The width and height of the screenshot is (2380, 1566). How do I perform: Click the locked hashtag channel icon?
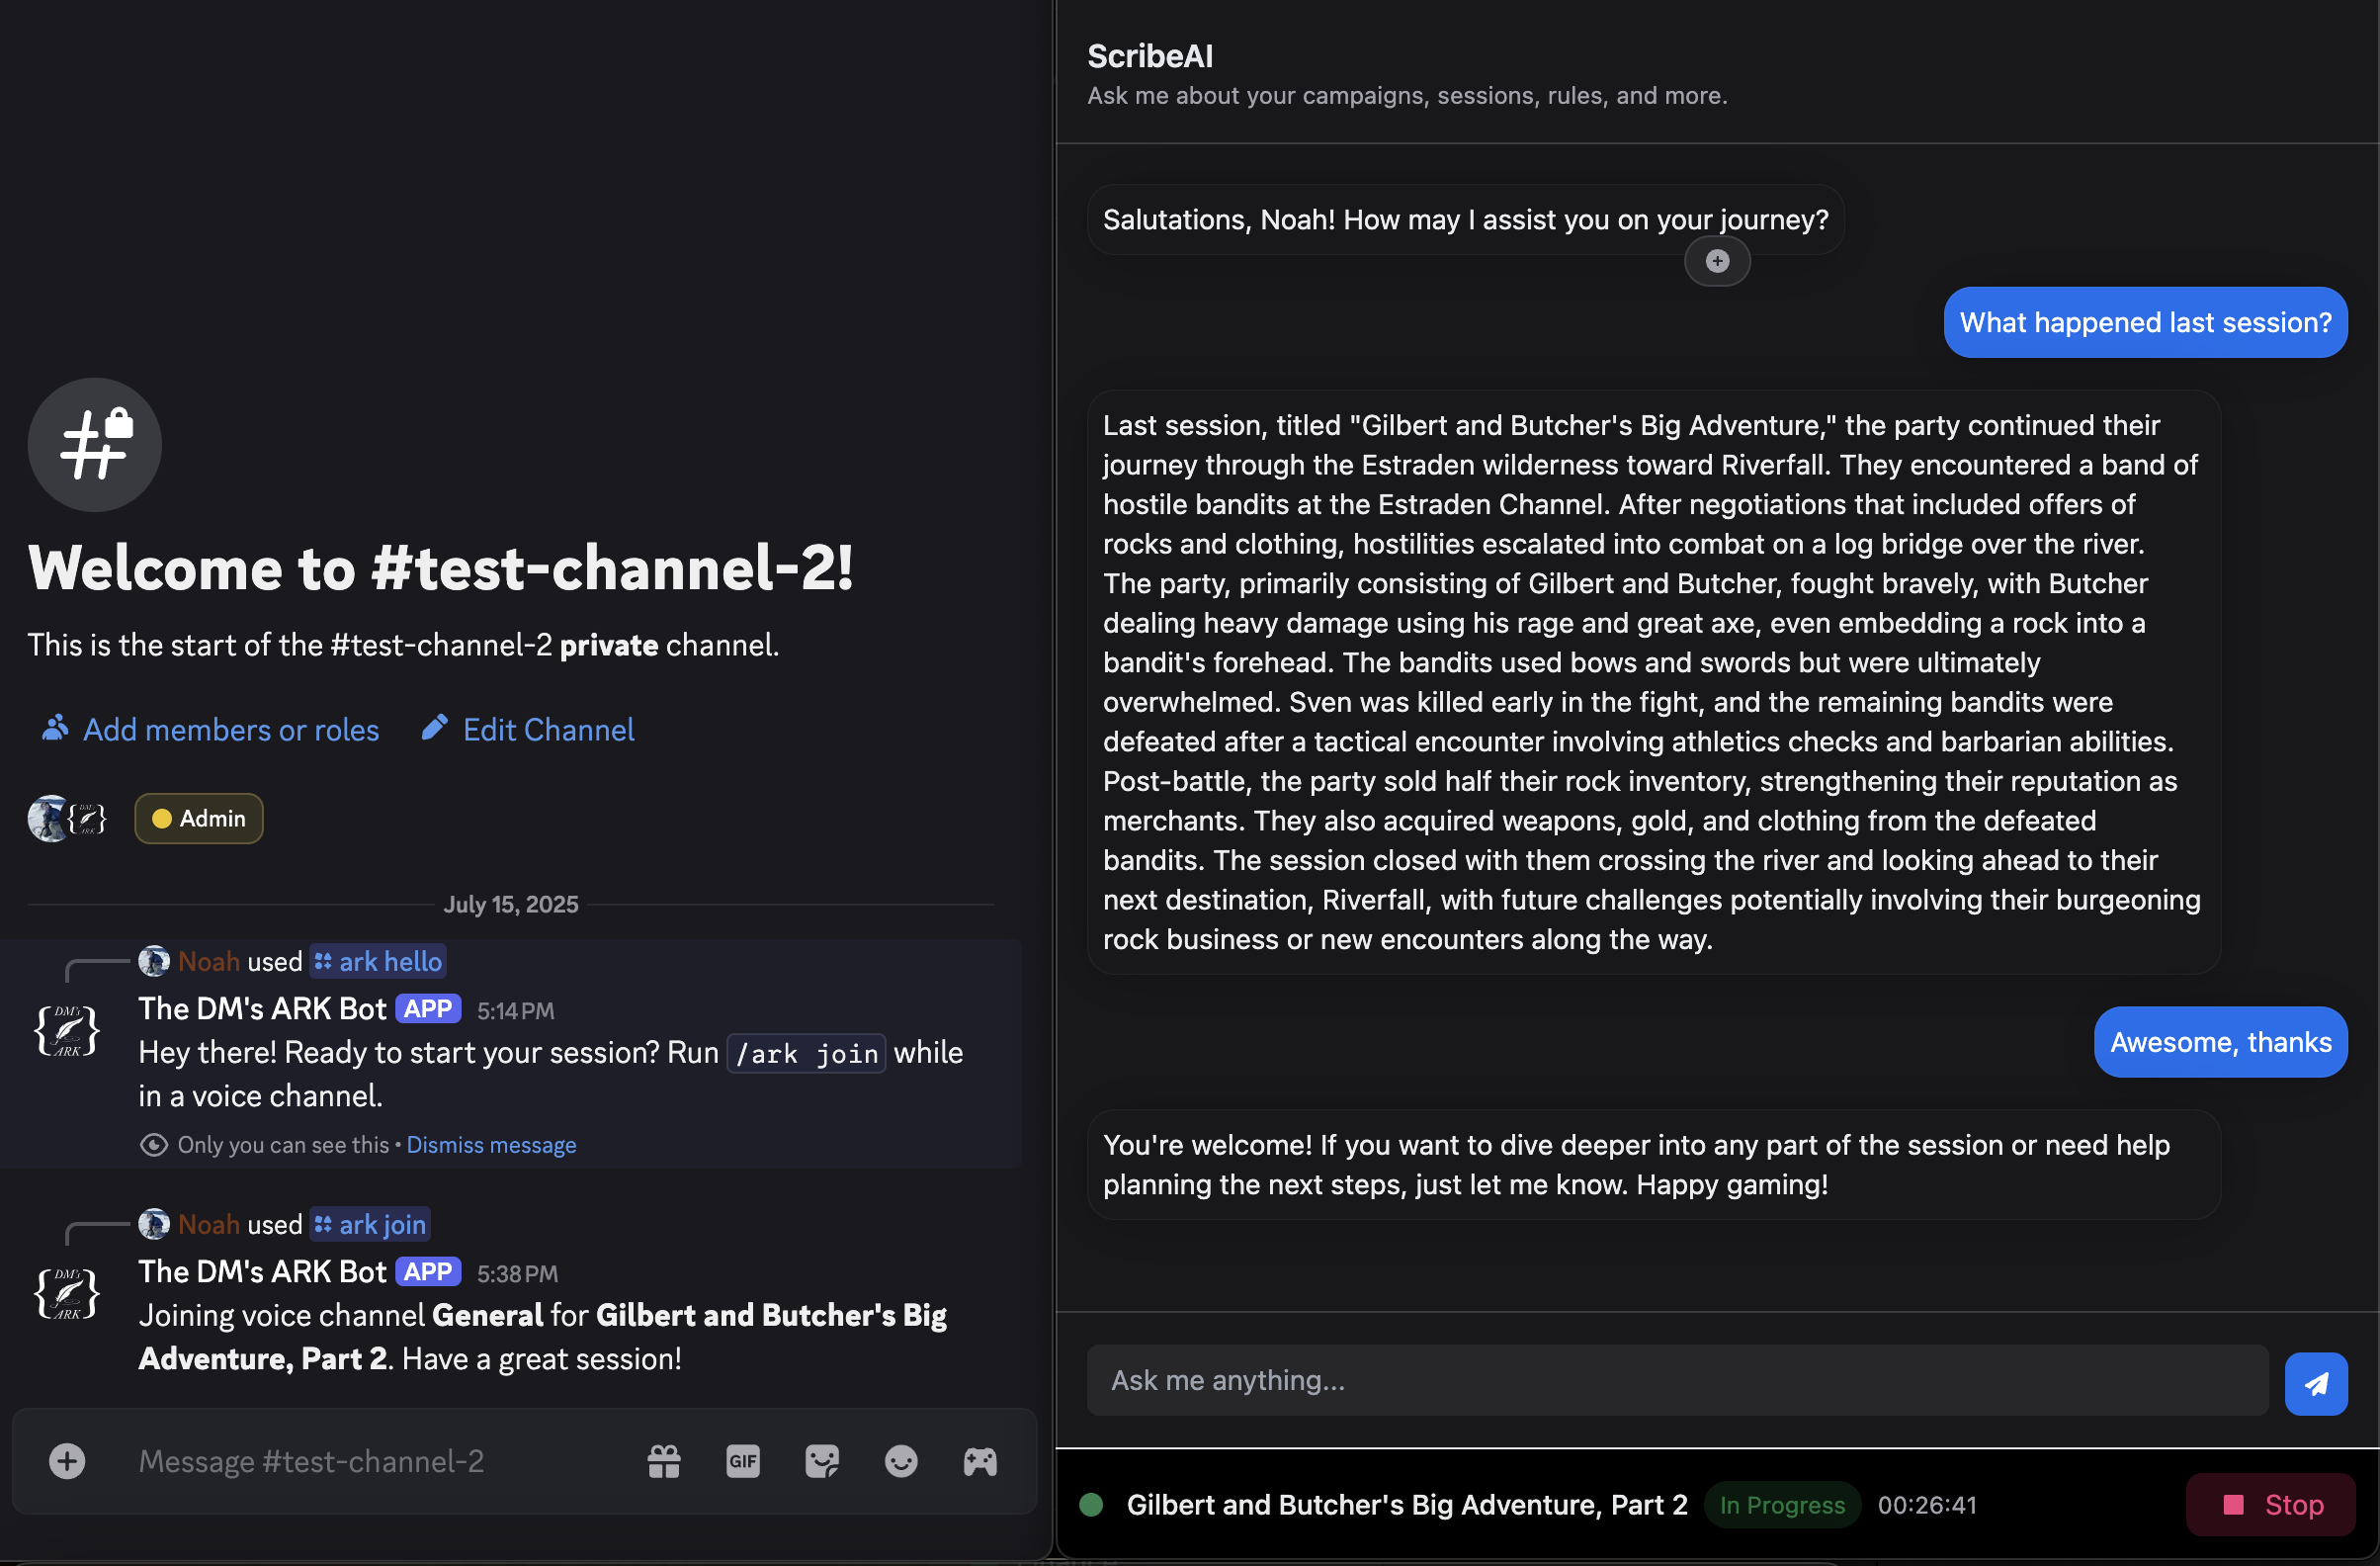pos(94,444)
